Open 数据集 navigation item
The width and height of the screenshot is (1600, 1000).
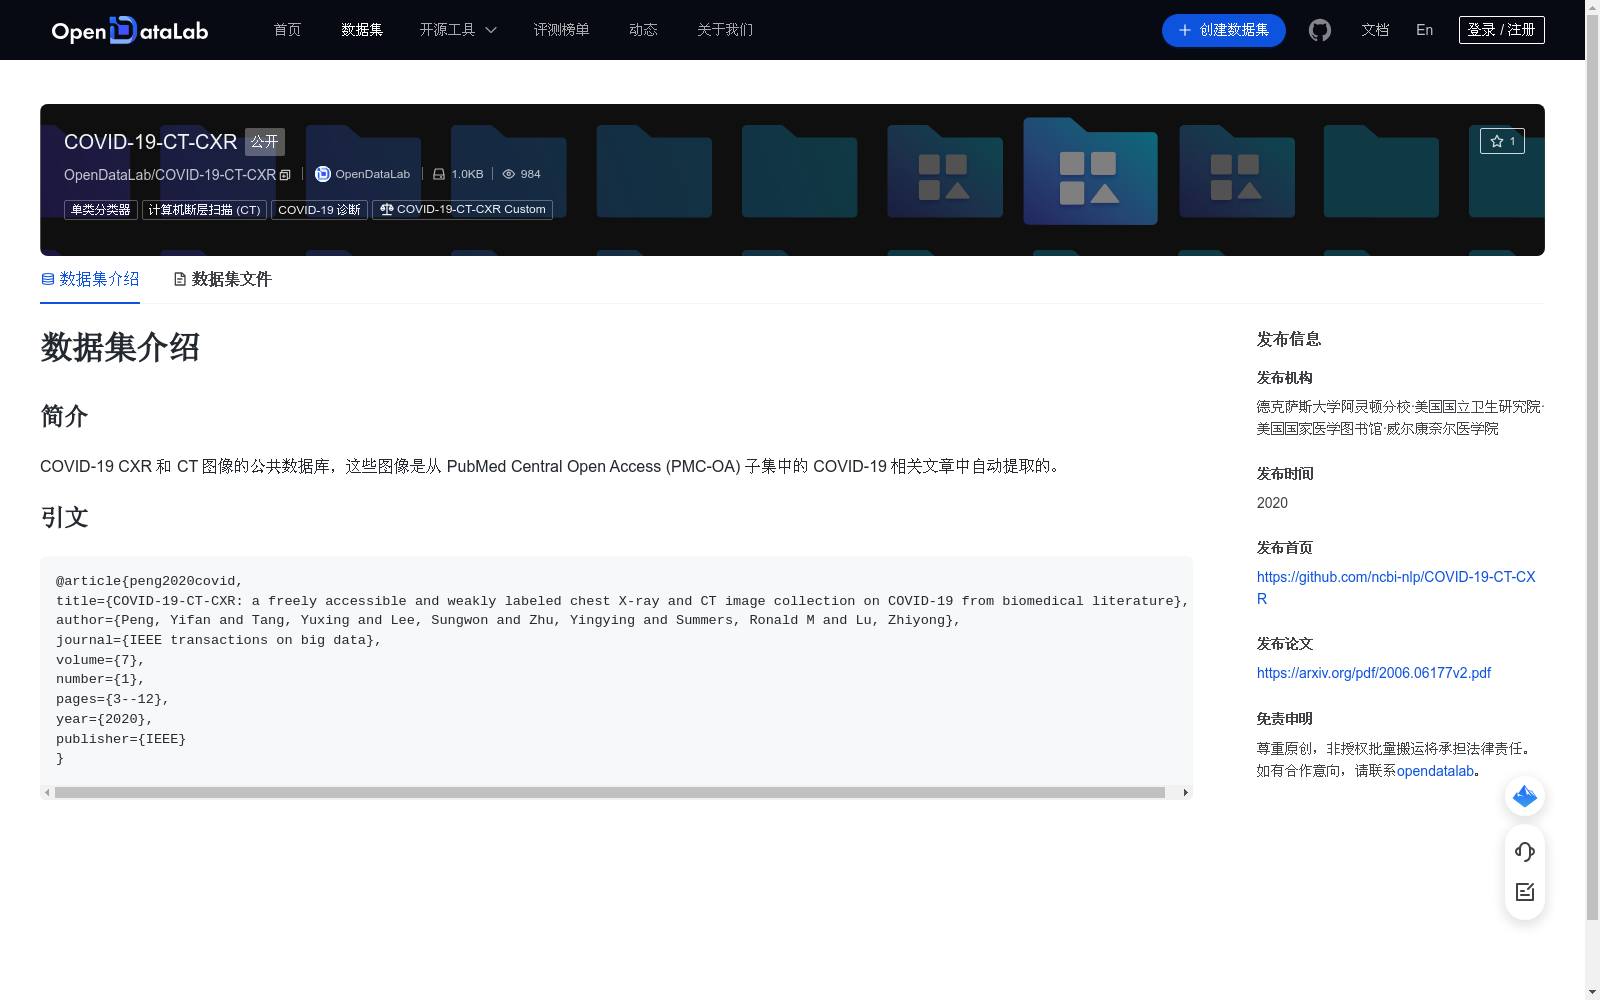[362, 30]
